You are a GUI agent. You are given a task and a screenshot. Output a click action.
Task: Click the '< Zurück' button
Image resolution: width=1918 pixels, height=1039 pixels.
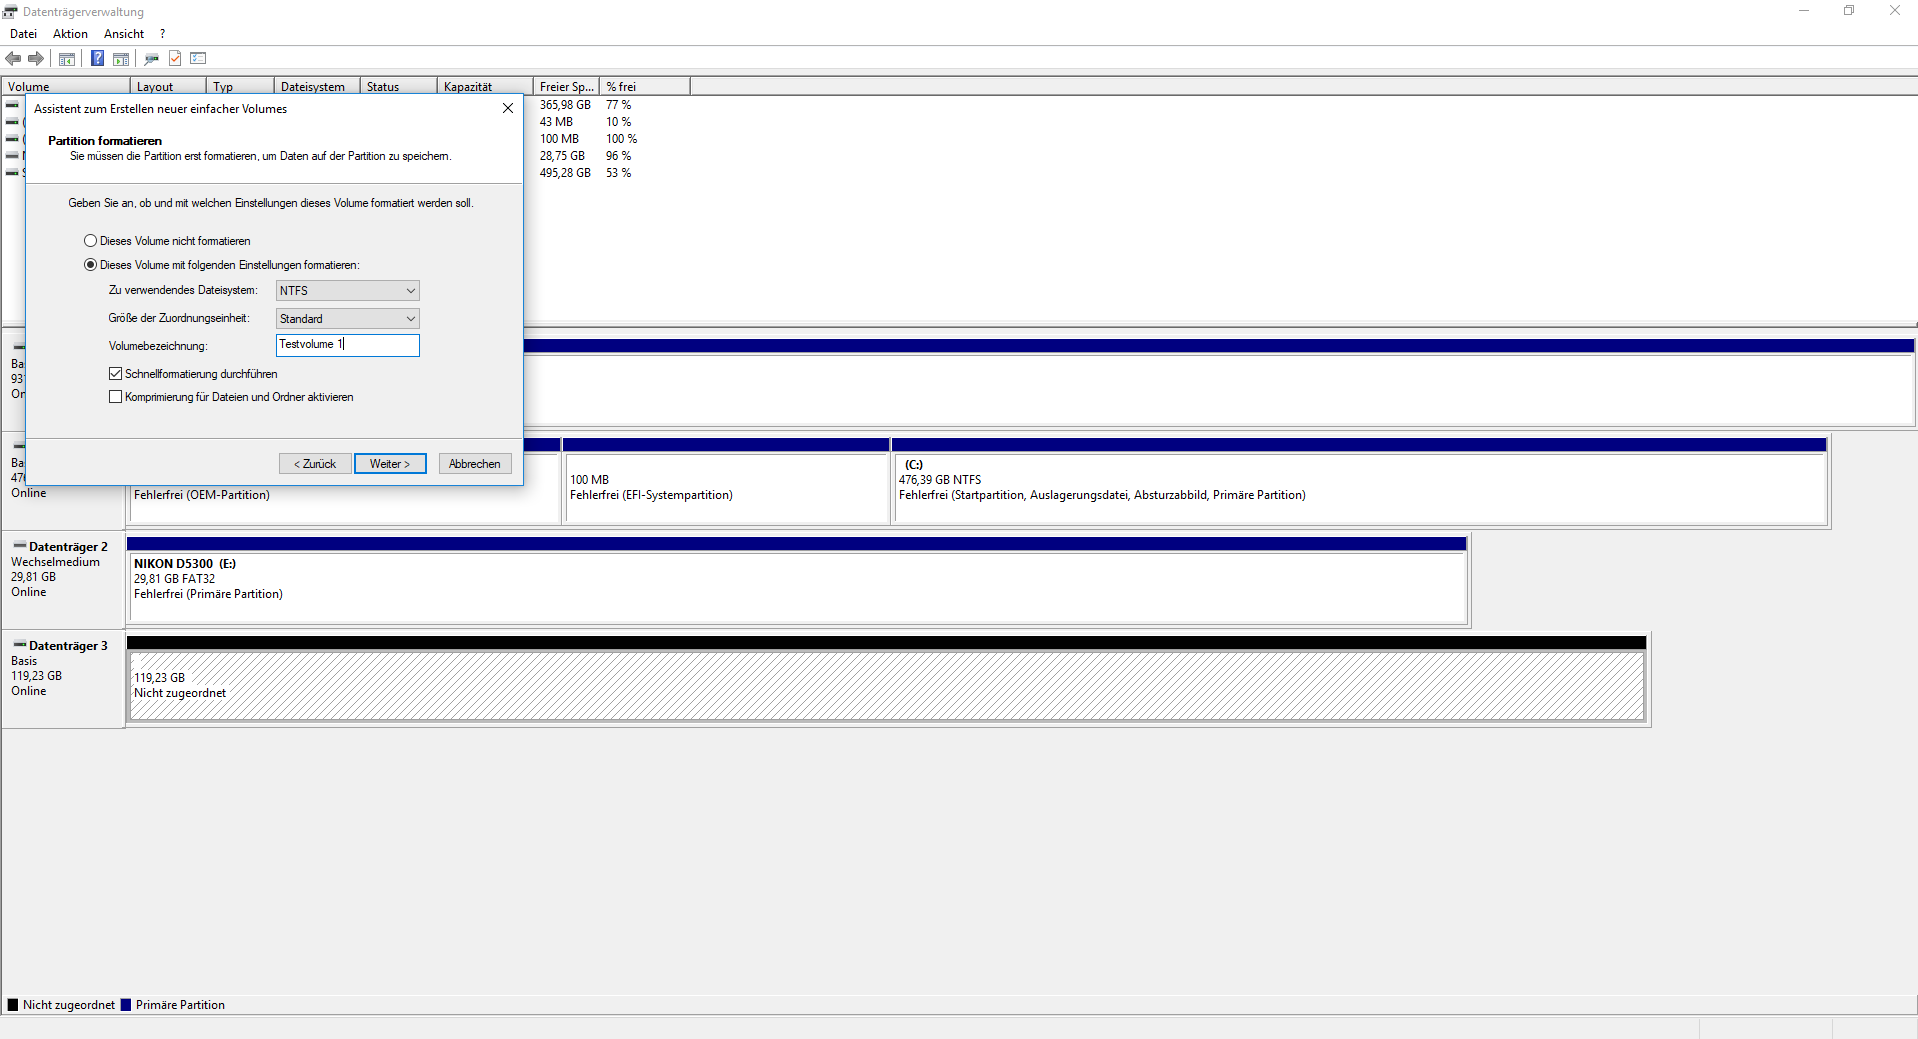pos(315,464)
